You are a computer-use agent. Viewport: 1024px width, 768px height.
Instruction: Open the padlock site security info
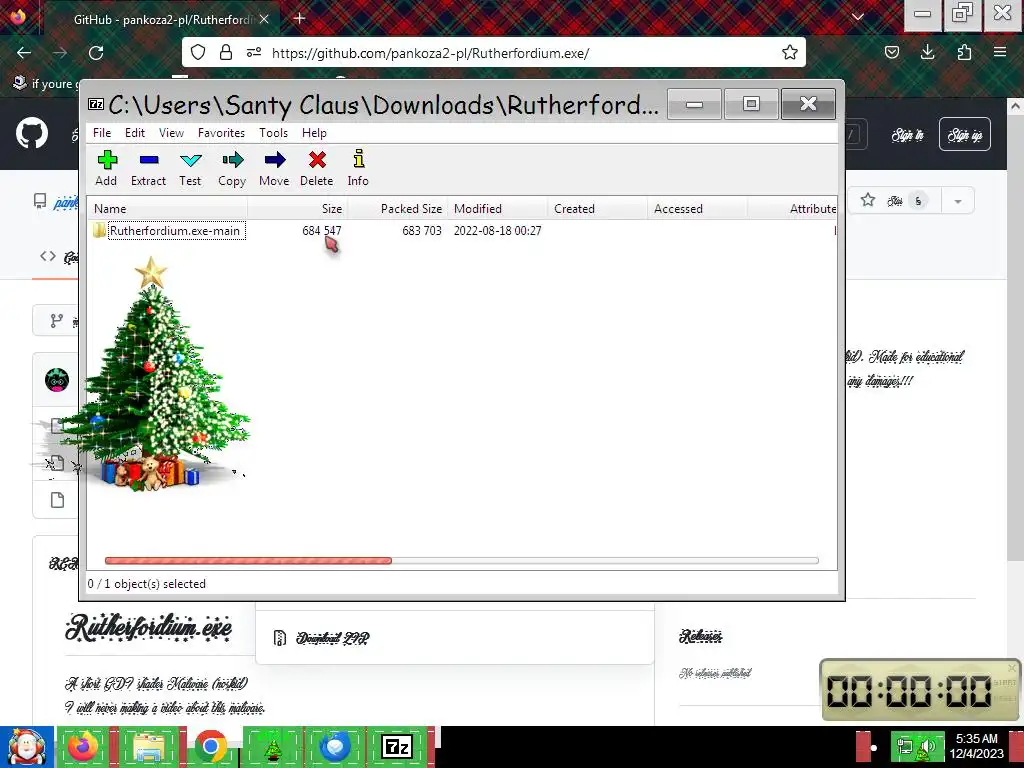226,53
